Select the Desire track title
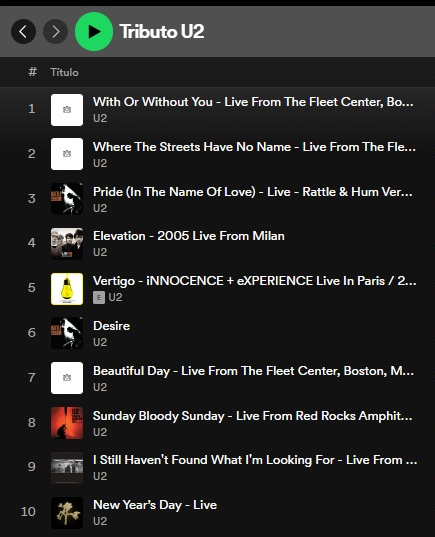The width and height of the screenshot is (435, 537). pyautogui.click(x=111, y=326)
